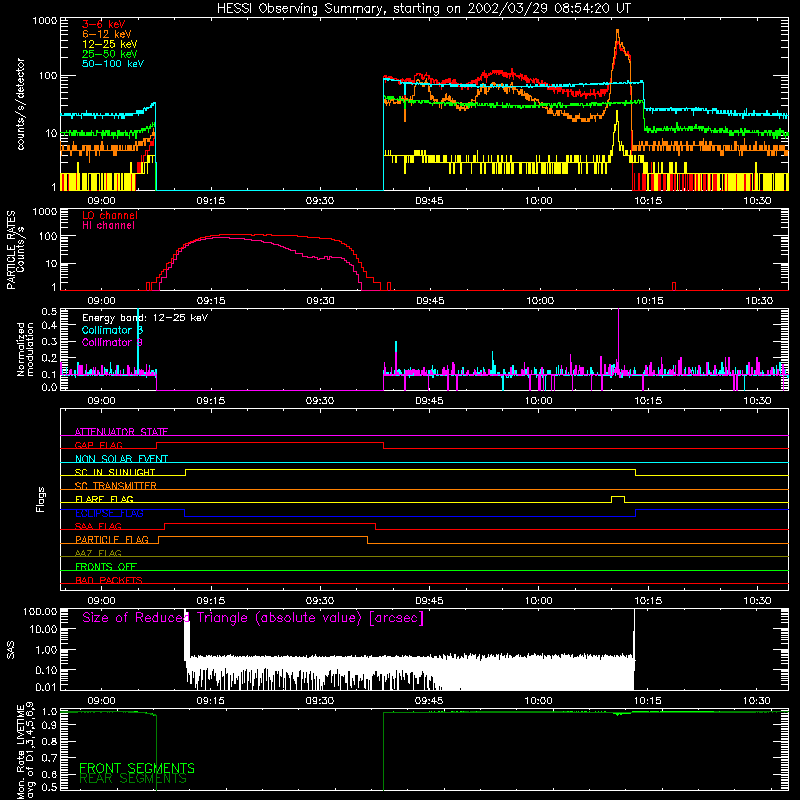Select the yellow 12-25 keV count-rate legend entry
Image resolution: width=800 pixels, height=800 pixels.
coord(109,44)
